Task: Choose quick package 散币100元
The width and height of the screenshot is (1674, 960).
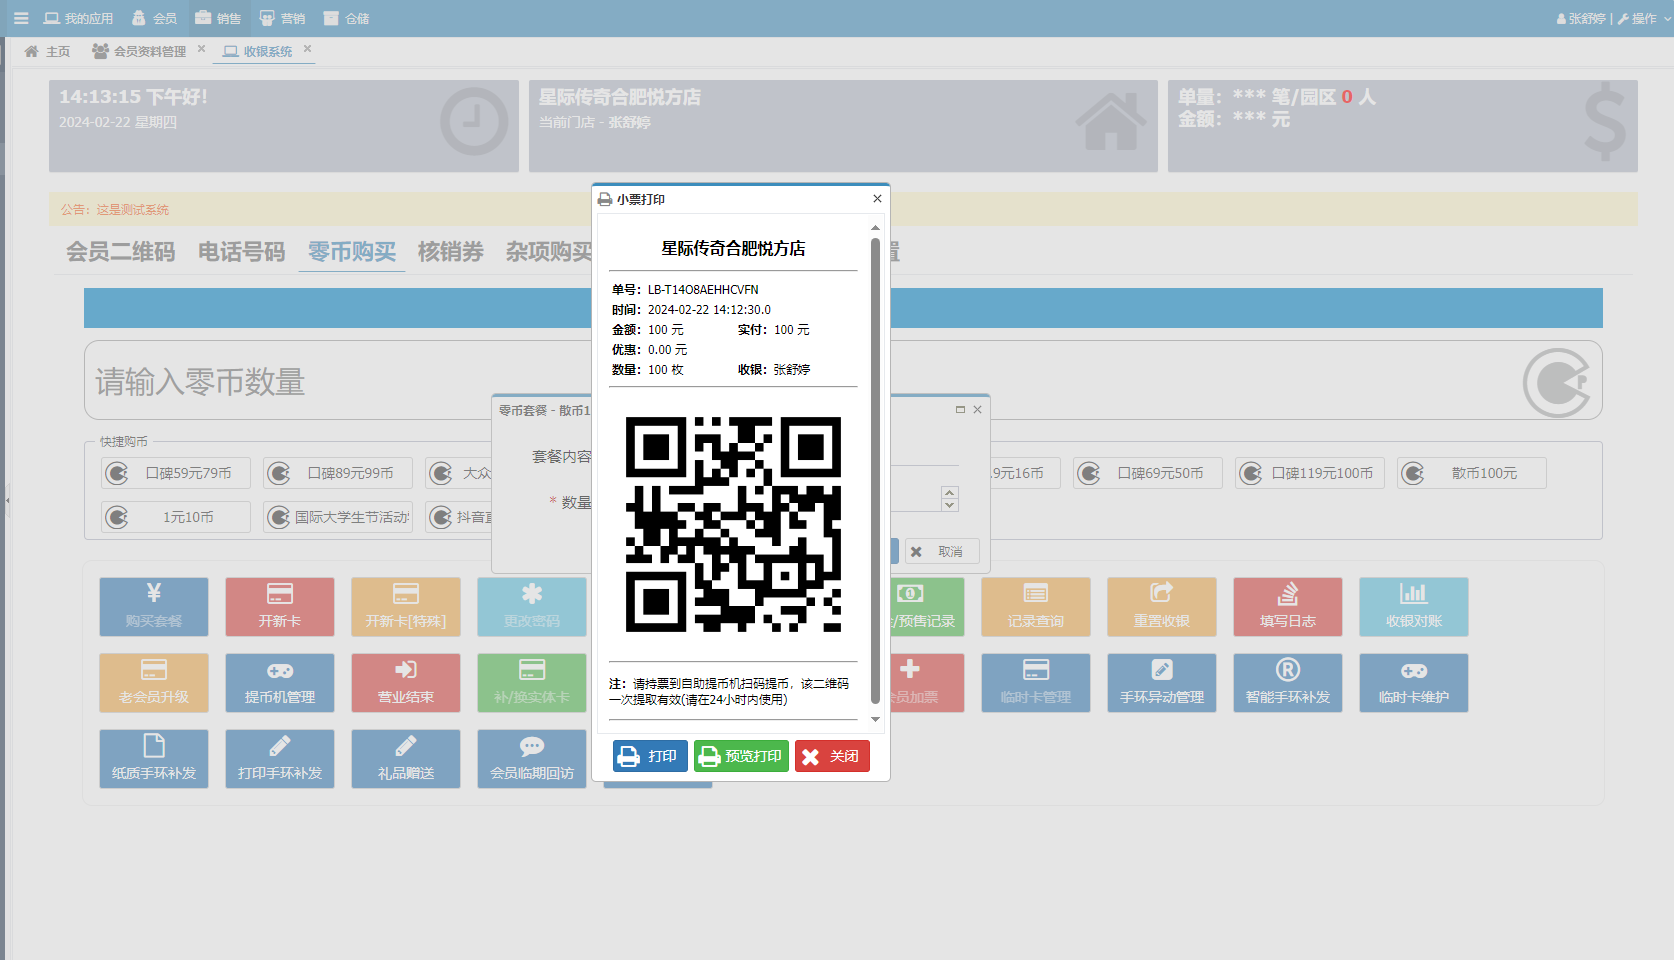Action: [1472, 473]
